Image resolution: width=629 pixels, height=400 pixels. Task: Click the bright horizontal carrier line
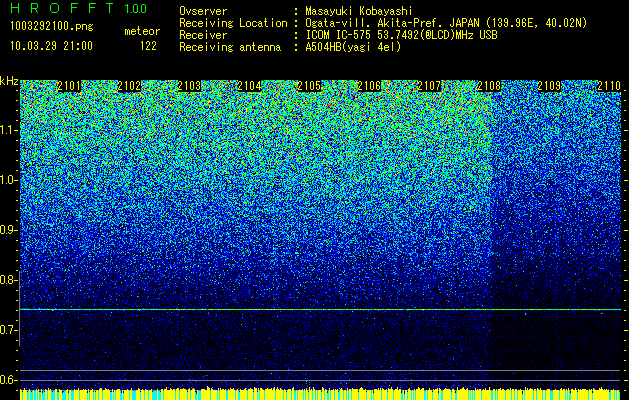321,309
